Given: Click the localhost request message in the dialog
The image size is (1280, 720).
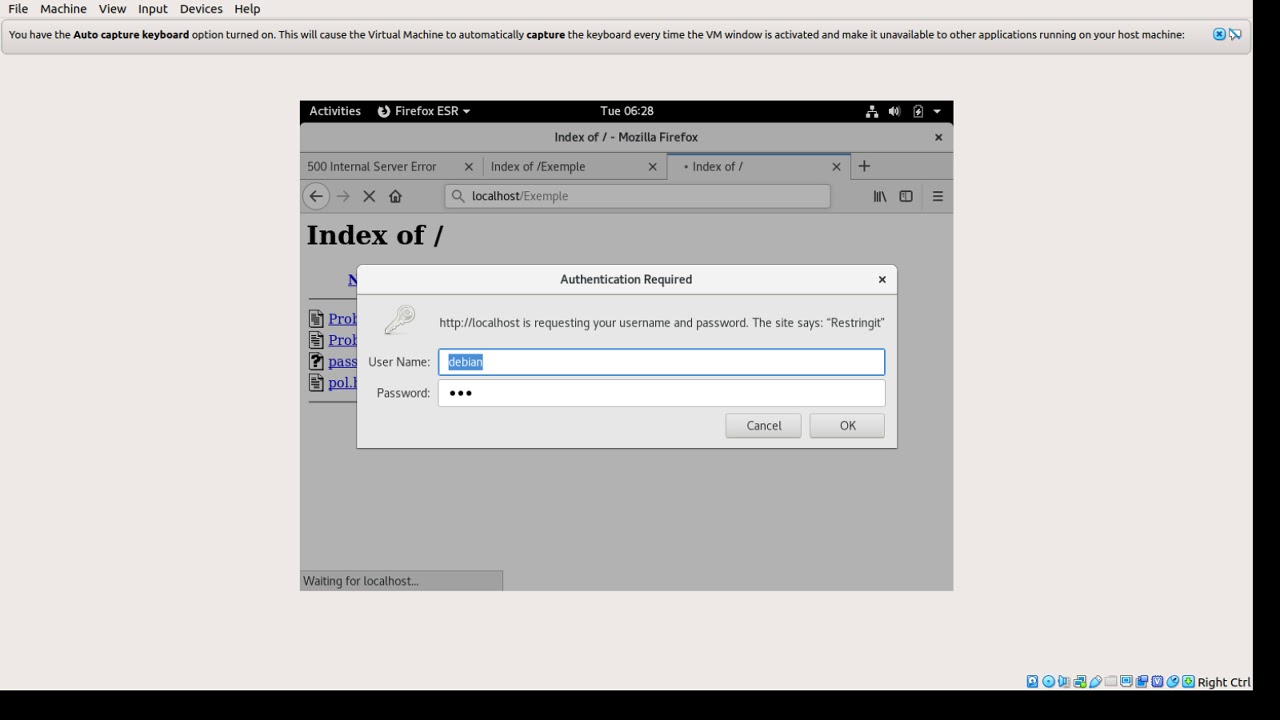Looking at the screenshot, I should tap(662, 323).
